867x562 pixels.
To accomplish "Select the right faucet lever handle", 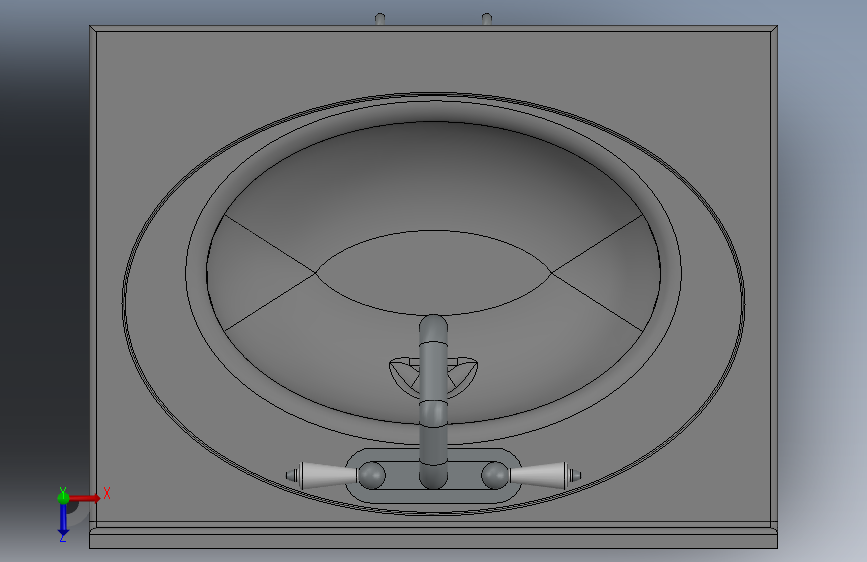I will pos(545,475).
